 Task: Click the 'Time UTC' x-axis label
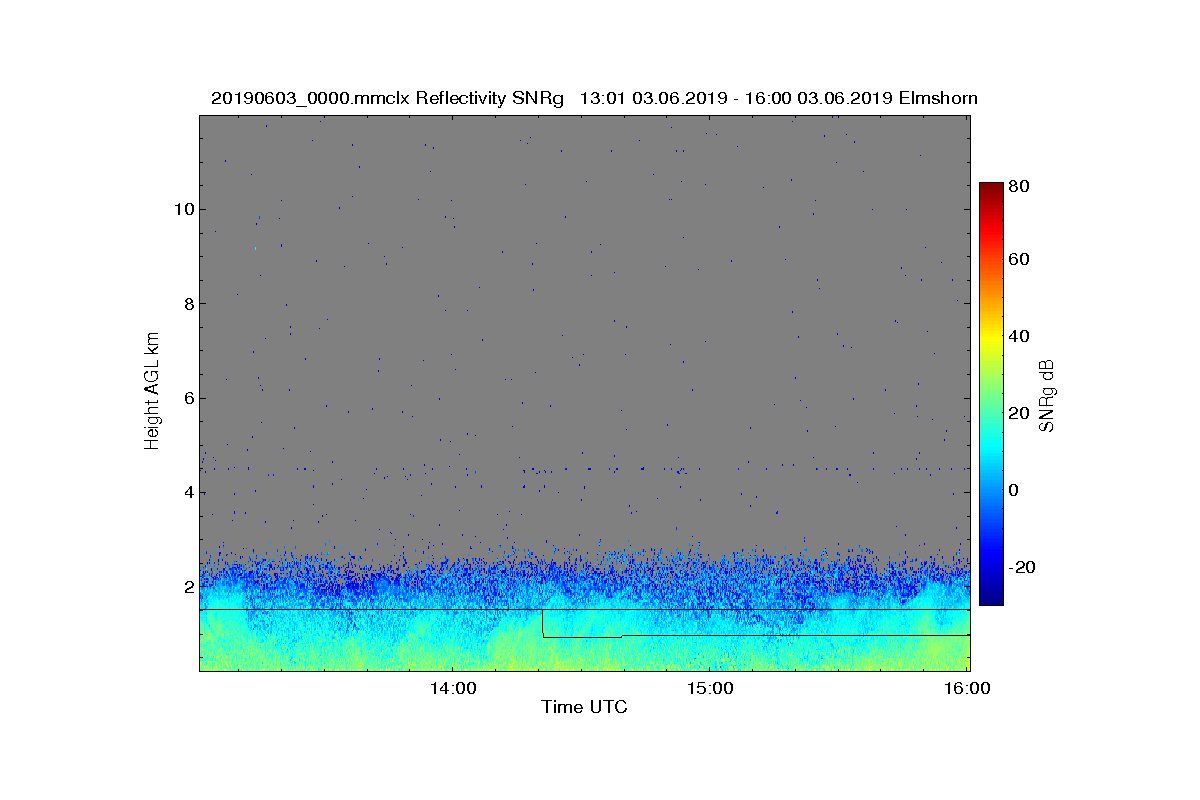585,707
